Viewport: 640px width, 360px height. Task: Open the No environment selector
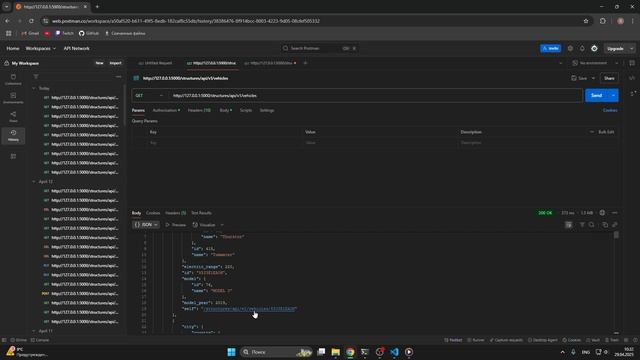pos(596,63)
